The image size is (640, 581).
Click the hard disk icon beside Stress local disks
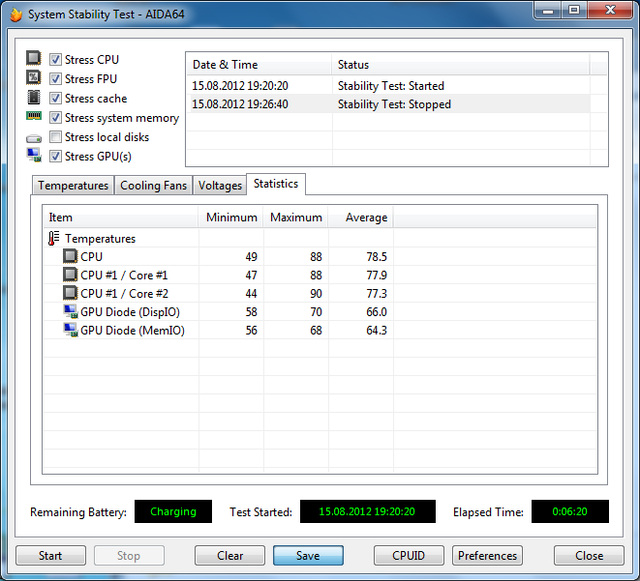coord(34,137)
